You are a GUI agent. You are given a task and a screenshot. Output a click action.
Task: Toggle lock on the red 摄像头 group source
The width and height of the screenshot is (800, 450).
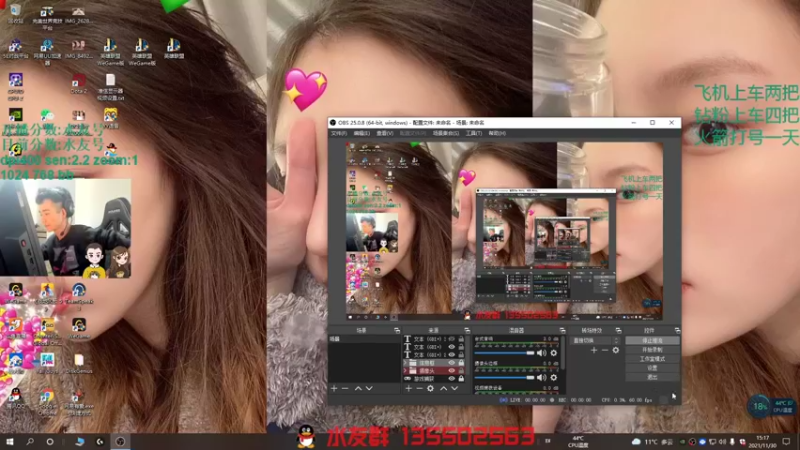(461, 371)
